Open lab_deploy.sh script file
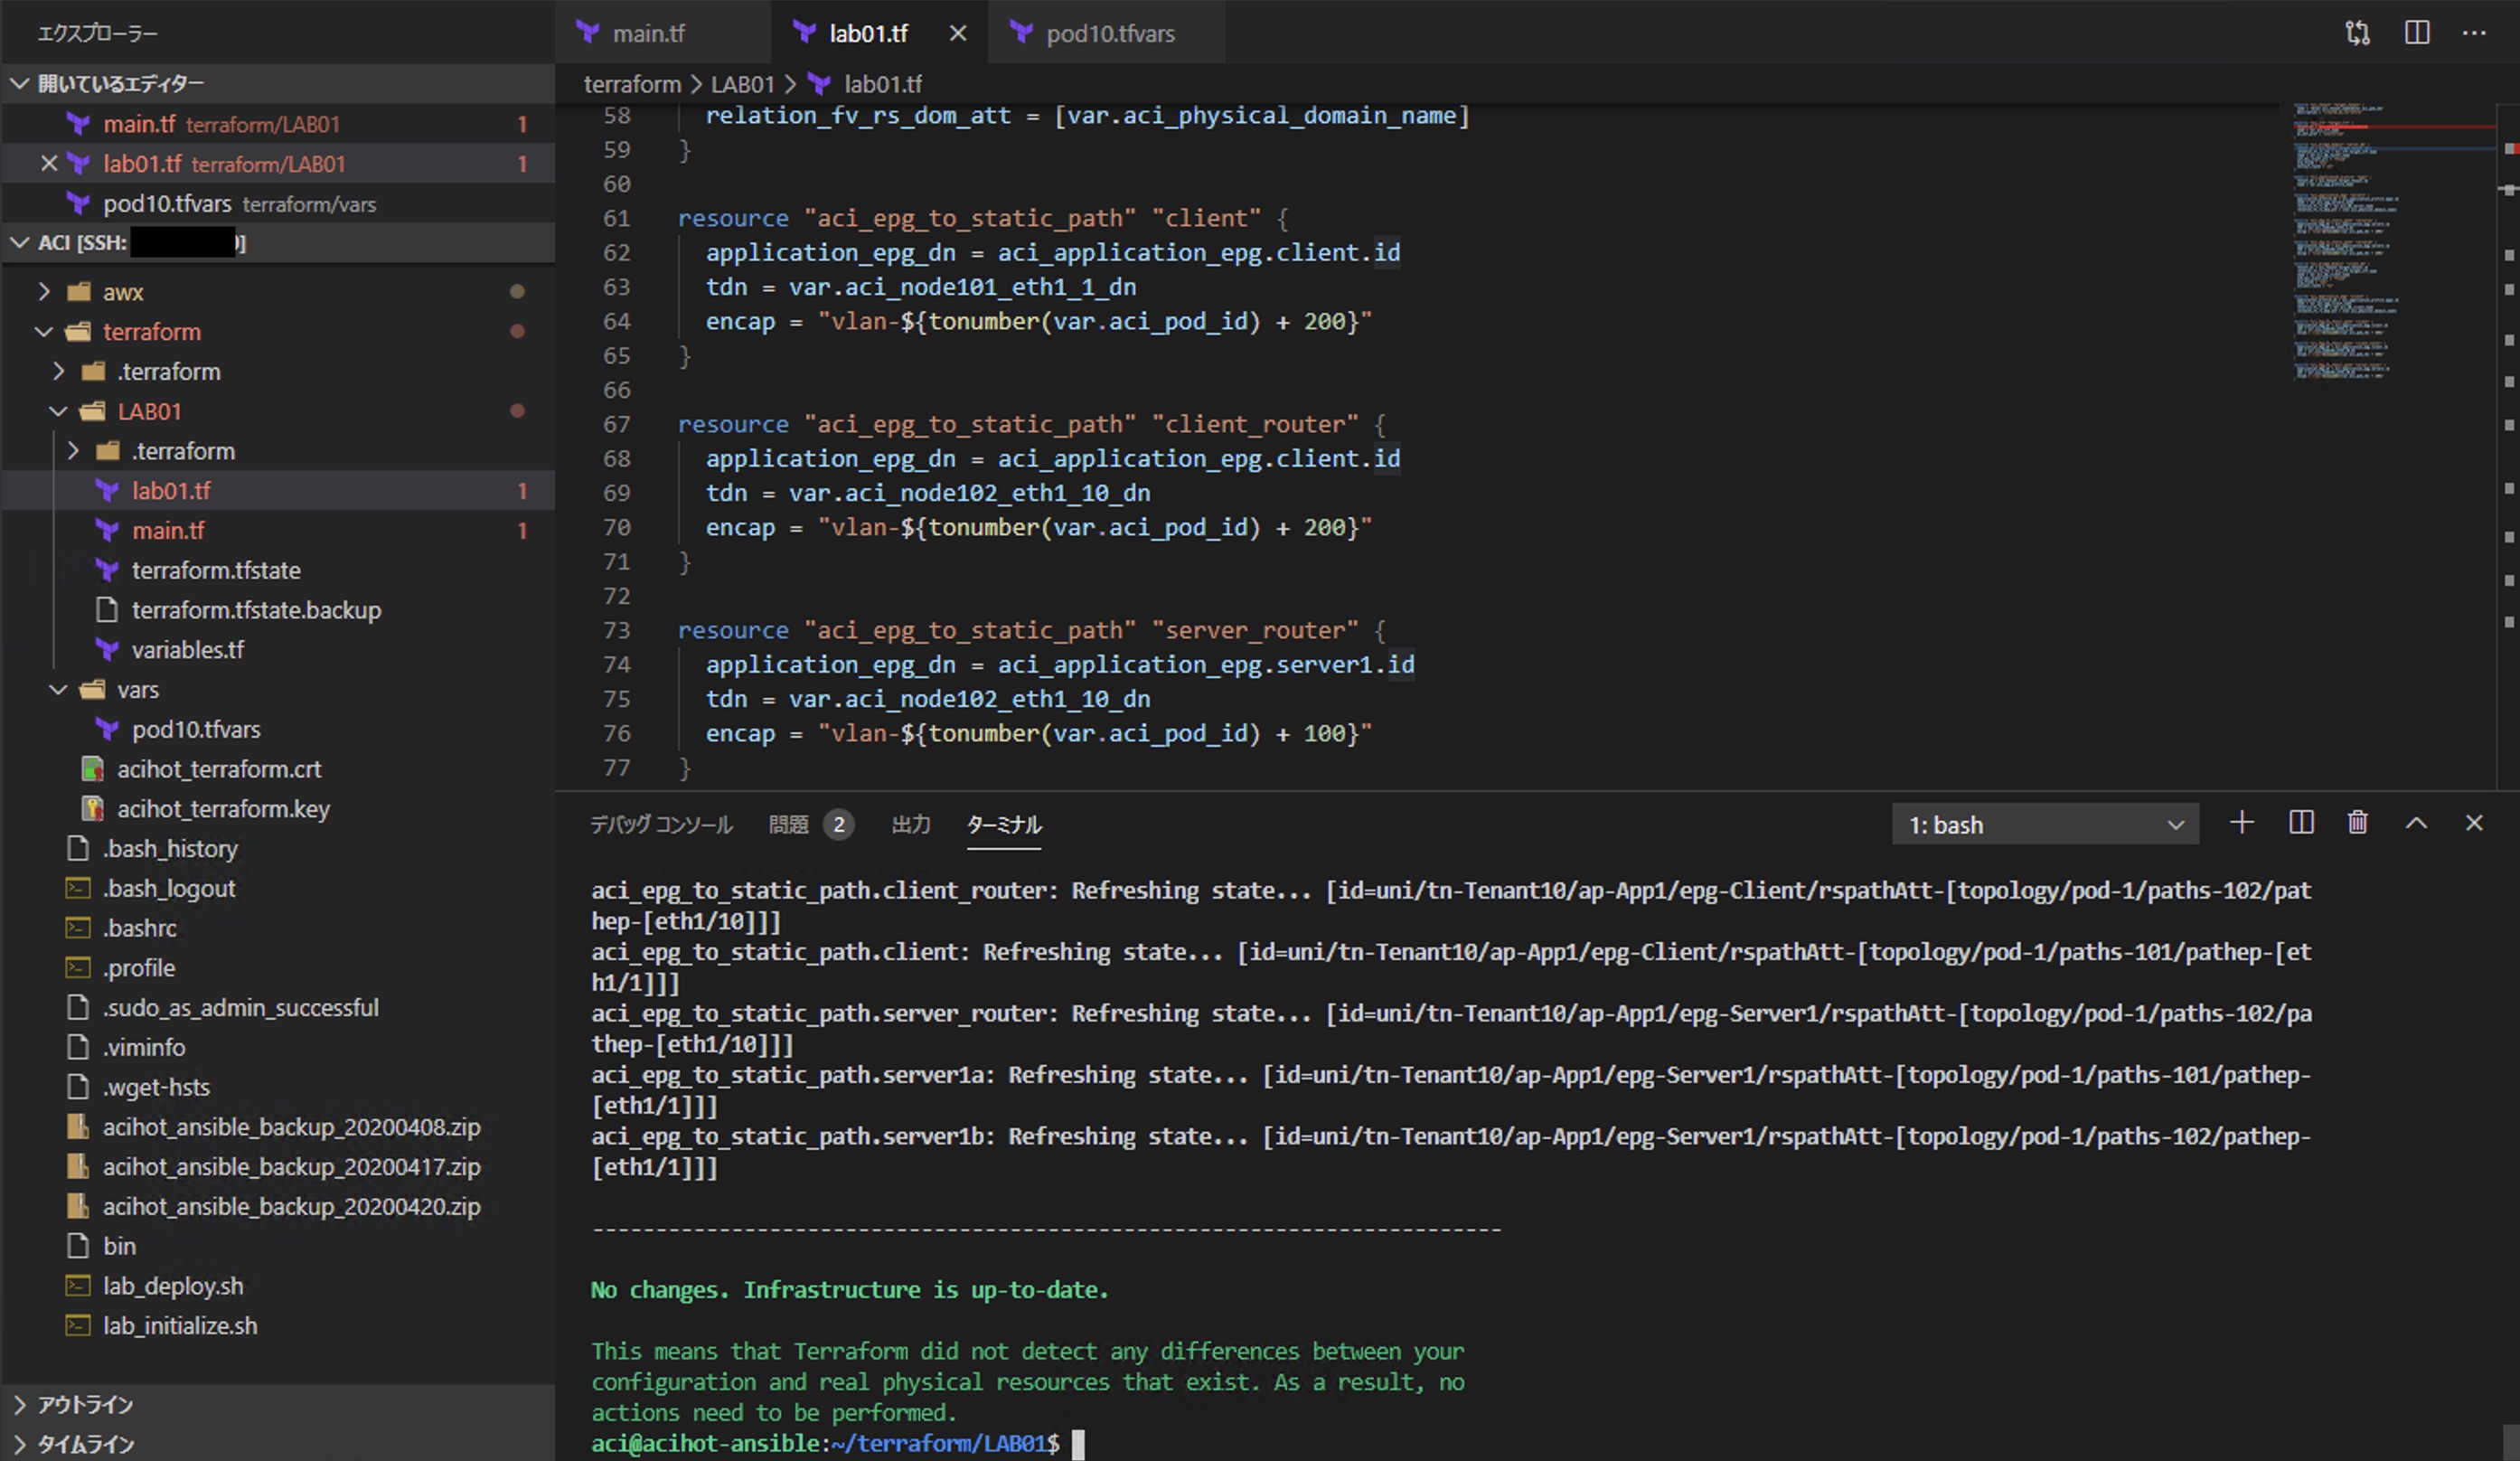The height and width of the screenshot is (1461, 2520). pos(172,1286)
